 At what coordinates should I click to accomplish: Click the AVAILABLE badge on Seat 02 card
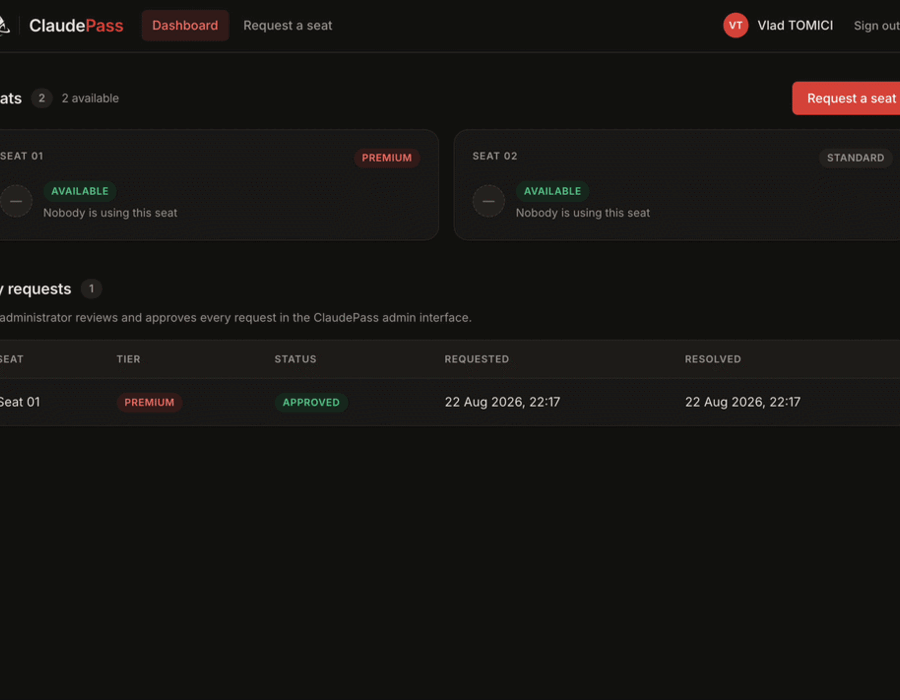point(552,191)
